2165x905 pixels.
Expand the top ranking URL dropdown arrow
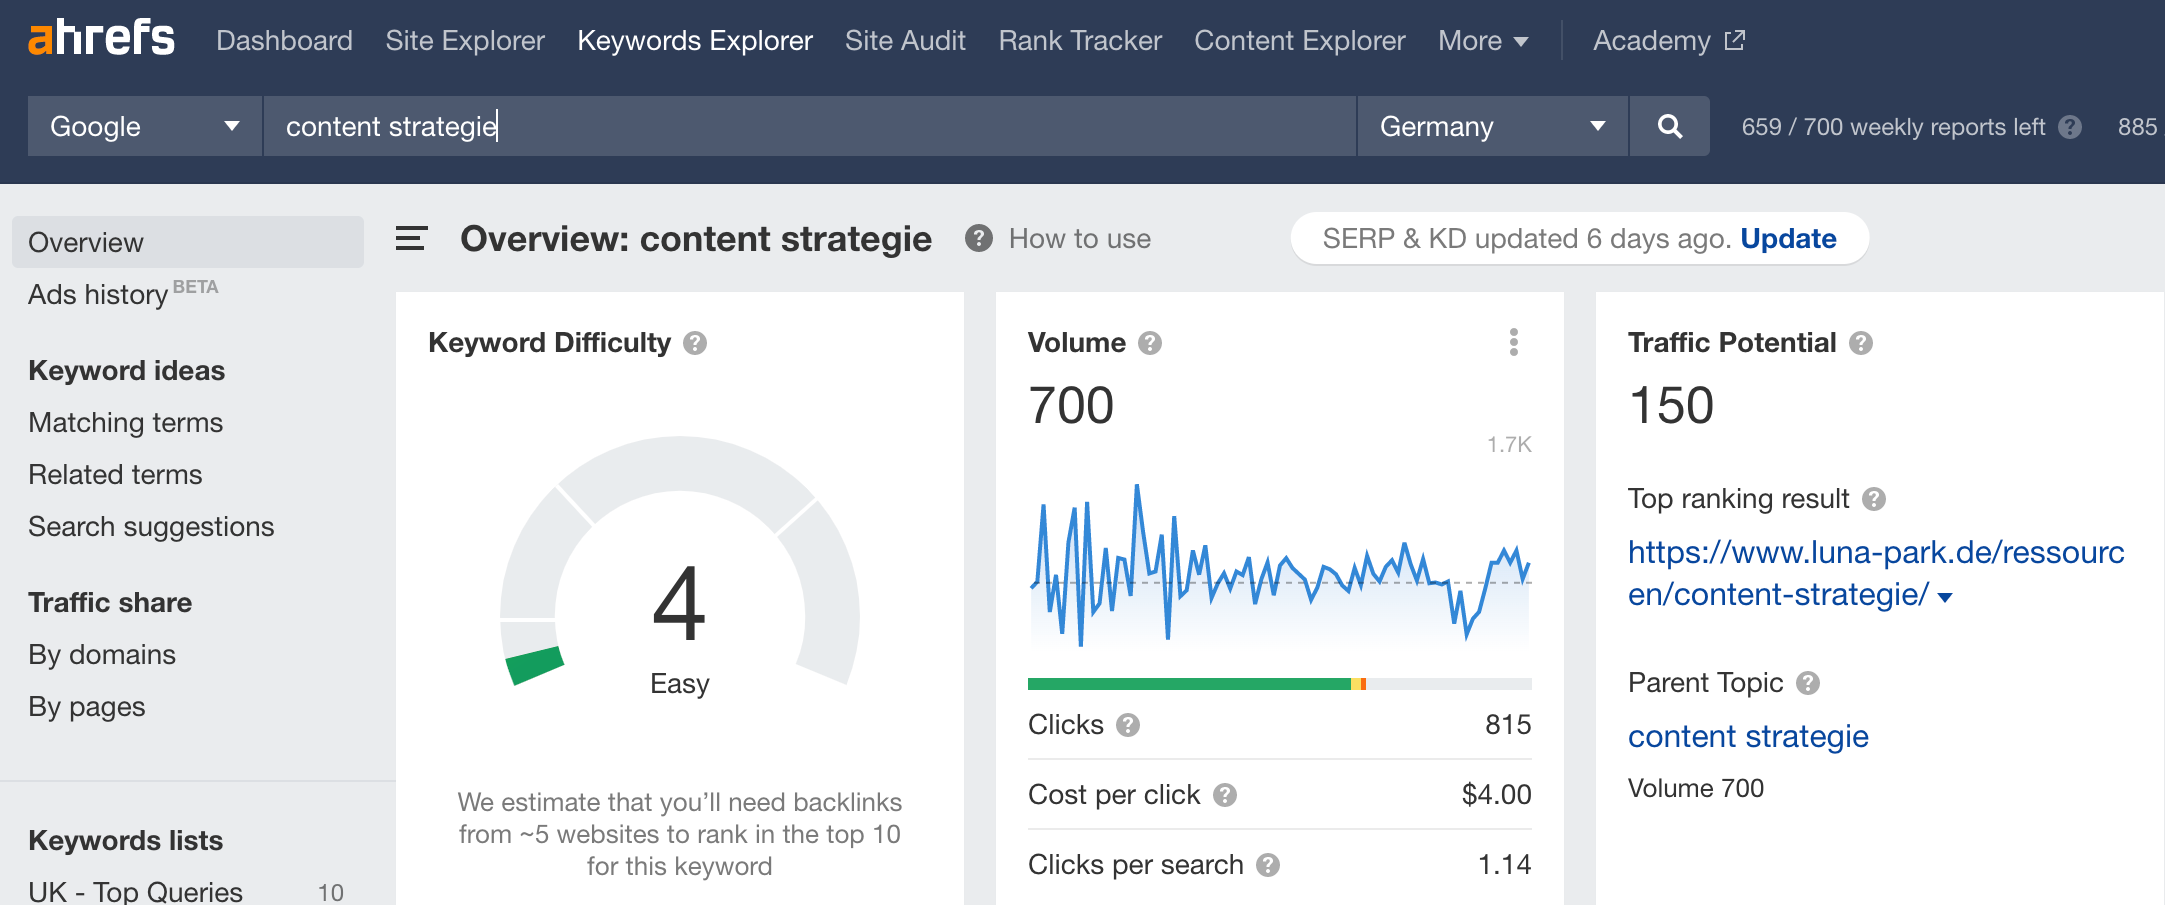(1945, 598)
